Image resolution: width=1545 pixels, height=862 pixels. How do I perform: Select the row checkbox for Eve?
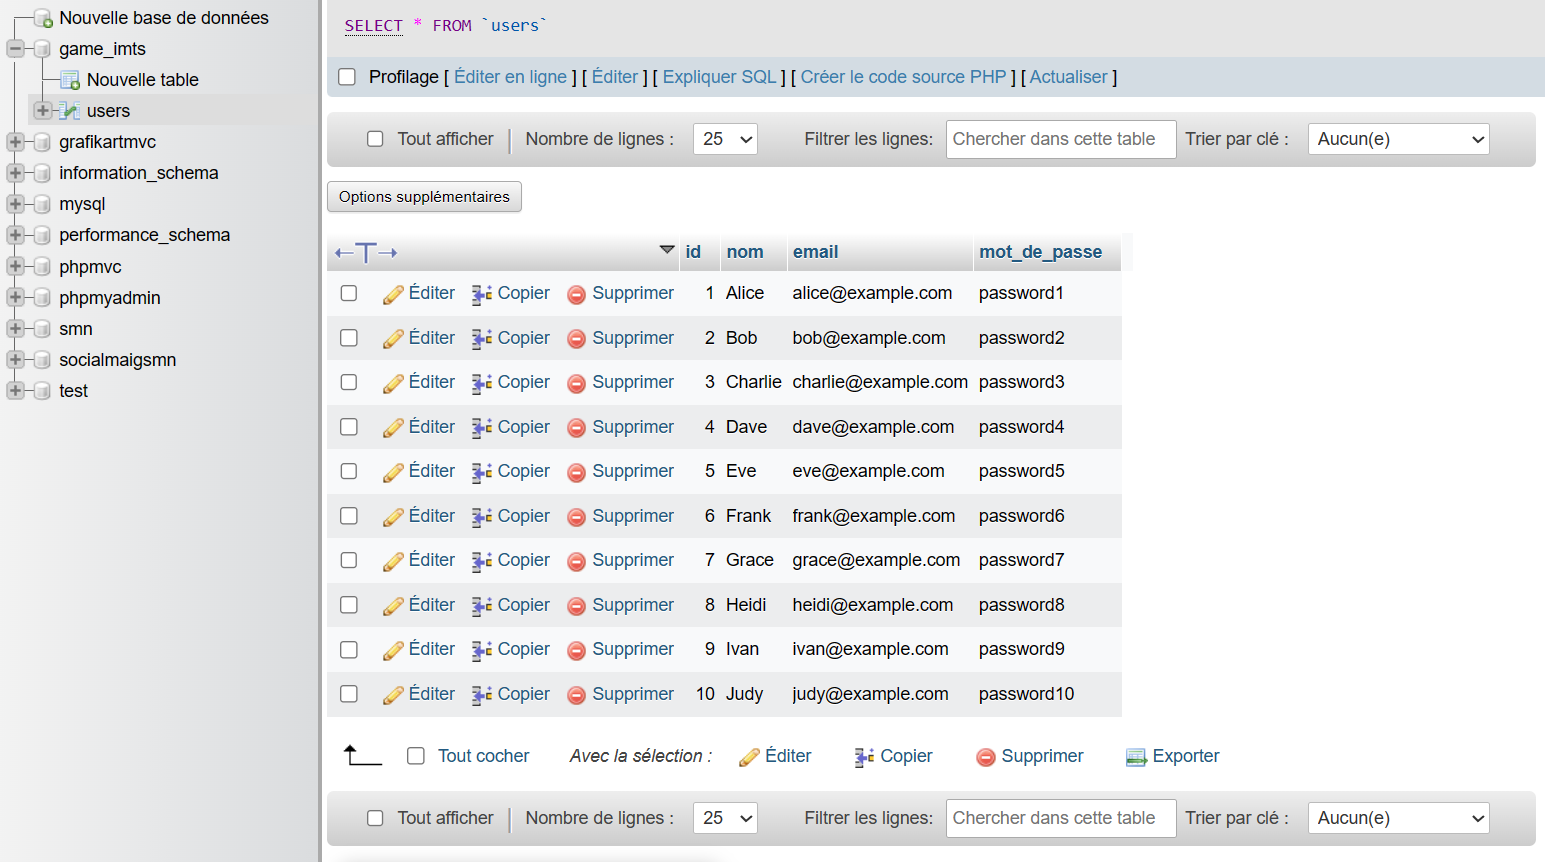tap(349, 471)
